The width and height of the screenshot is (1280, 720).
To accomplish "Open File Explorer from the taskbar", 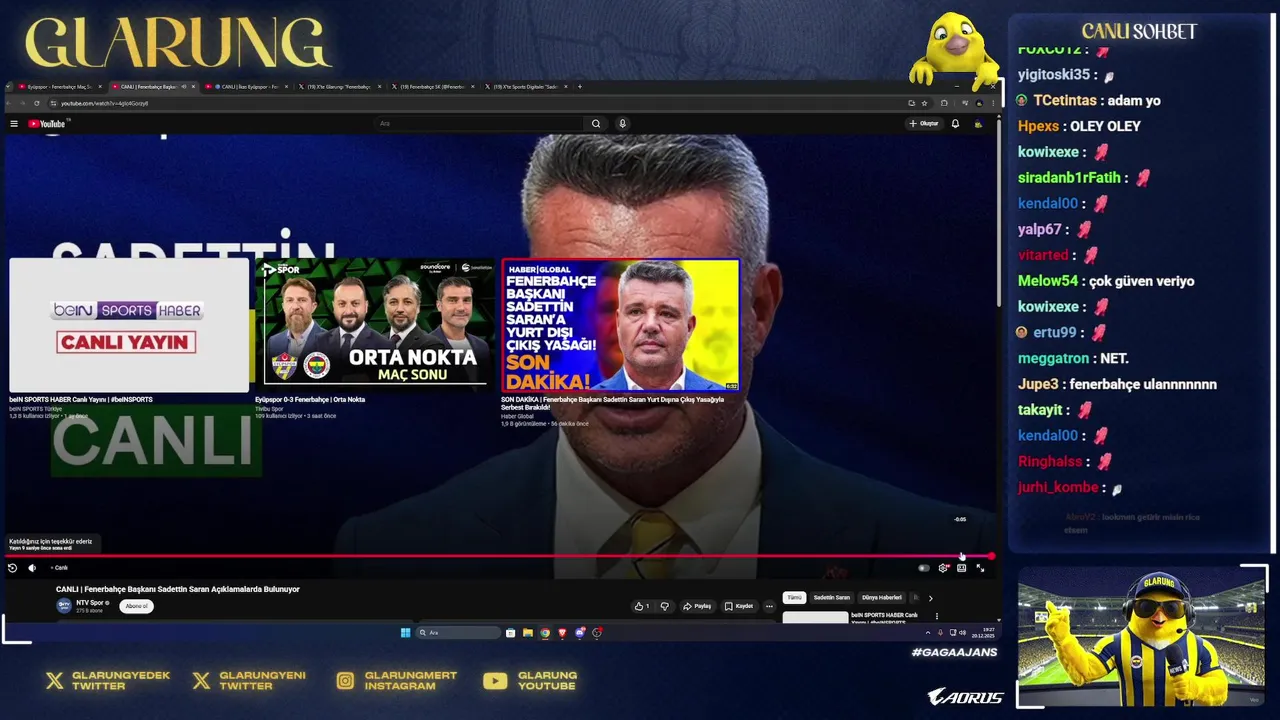I will click(528, 632).
